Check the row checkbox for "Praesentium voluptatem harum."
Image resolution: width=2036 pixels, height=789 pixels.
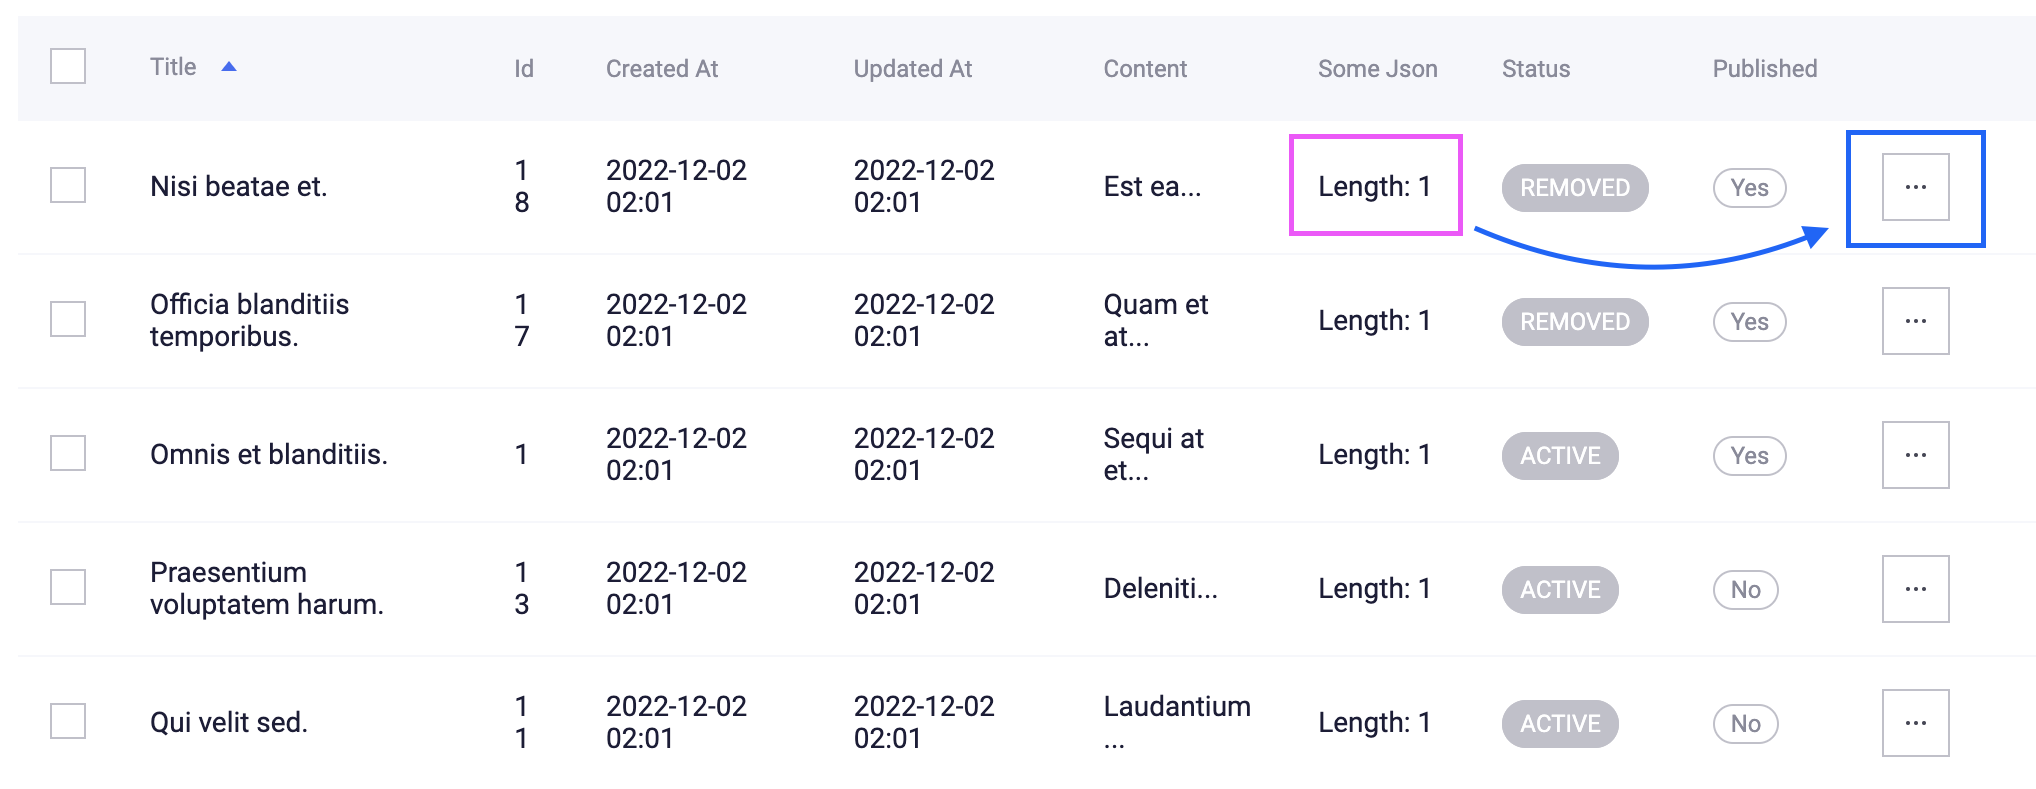click(67, 588)
